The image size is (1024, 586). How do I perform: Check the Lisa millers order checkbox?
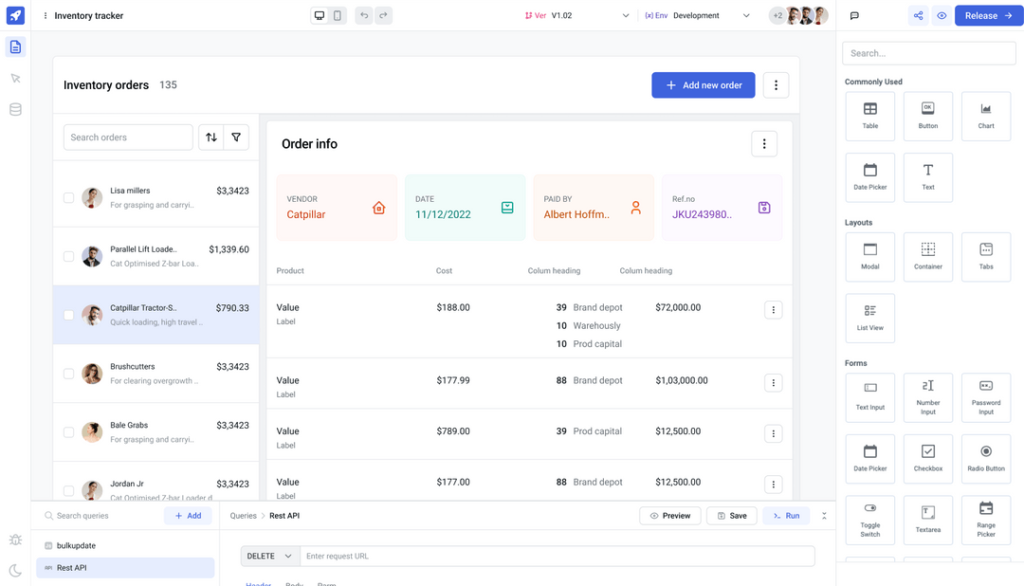[68, 196]
